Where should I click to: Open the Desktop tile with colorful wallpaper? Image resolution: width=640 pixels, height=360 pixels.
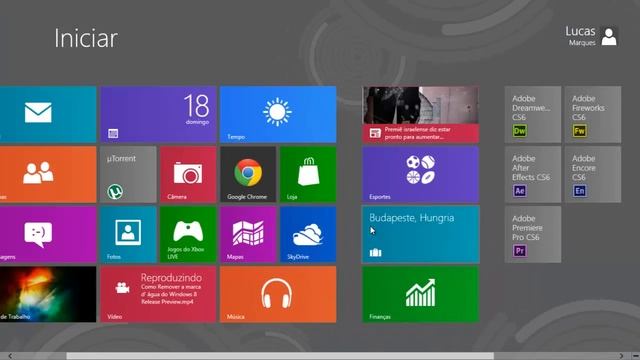click(48, 294)
